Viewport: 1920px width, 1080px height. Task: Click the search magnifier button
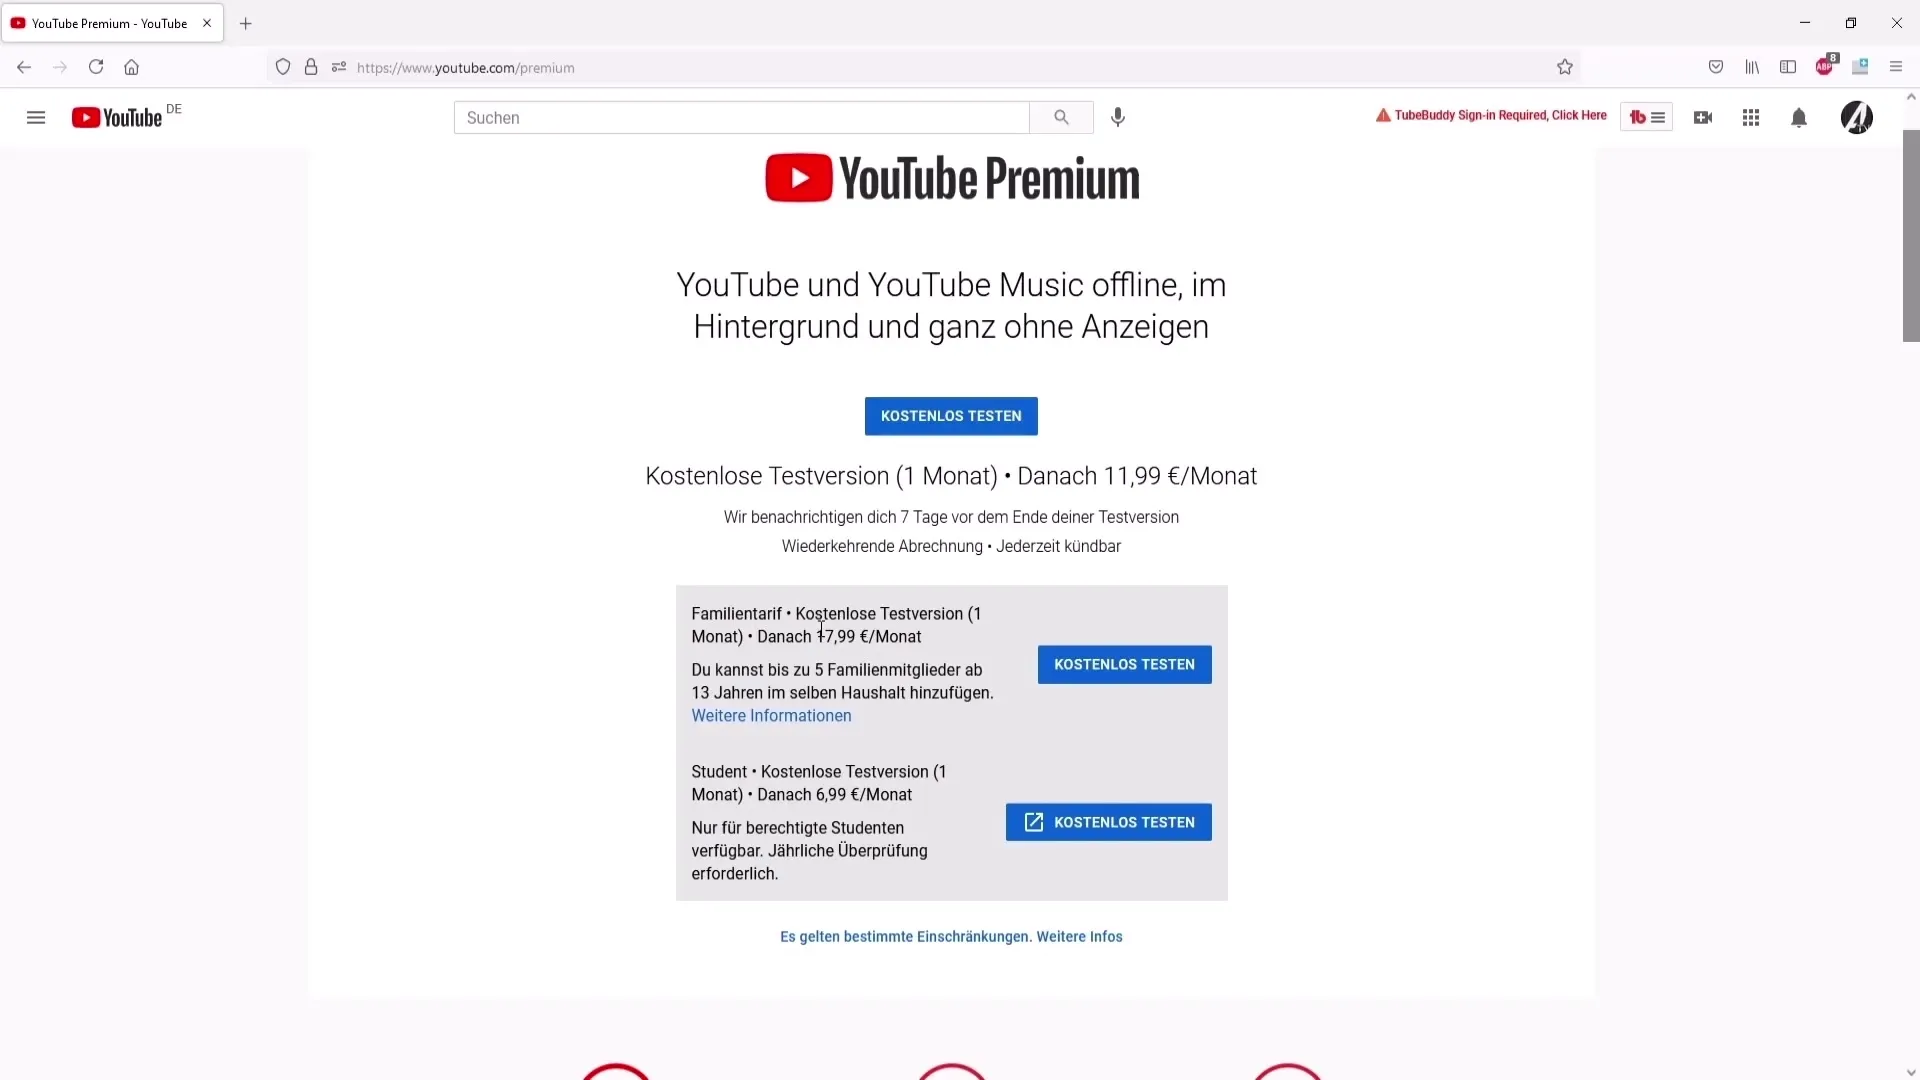click(x=1061, y=118)
